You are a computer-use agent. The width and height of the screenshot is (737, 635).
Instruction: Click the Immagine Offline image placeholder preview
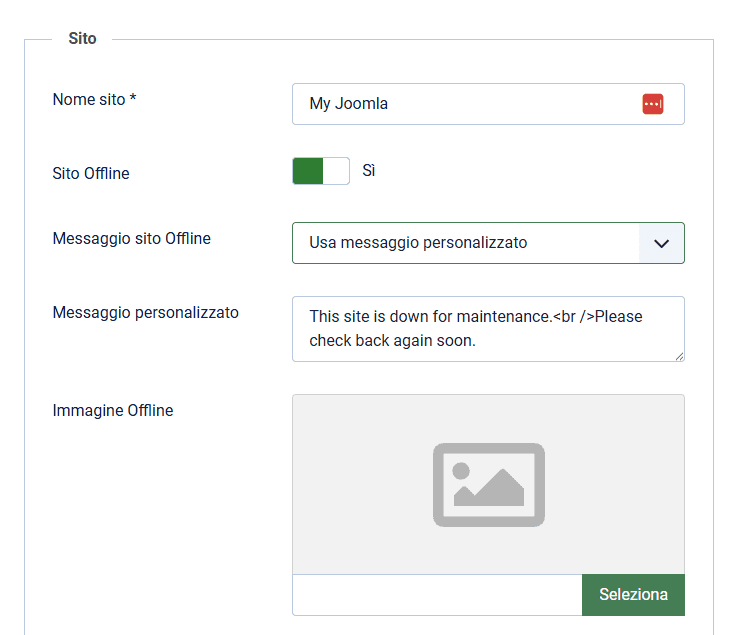(488, 484)
